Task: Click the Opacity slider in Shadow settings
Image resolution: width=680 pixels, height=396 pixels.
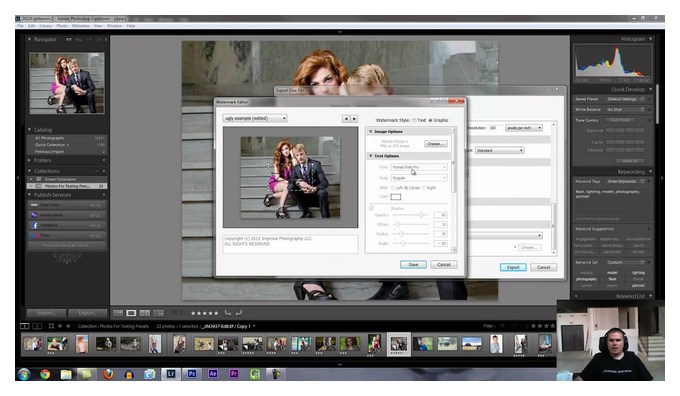Action: (410, 215)
